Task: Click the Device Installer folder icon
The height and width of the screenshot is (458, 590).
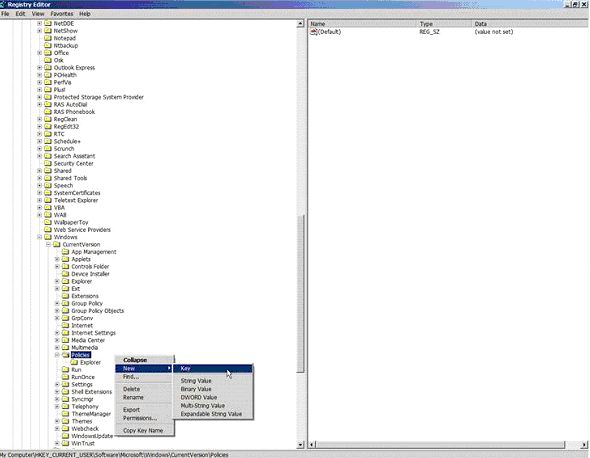Action: [x=65, y=274]
